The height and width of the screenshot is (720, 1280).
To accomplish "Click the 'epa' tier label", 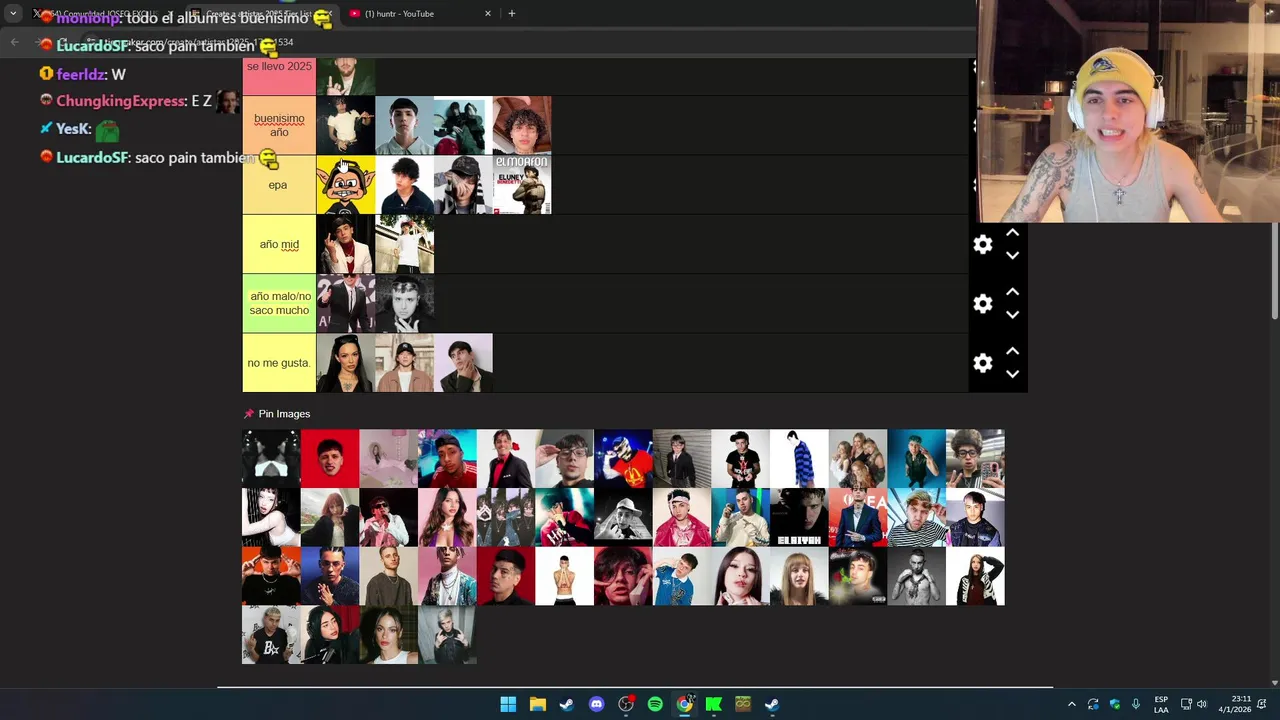I will pos(279,185).
